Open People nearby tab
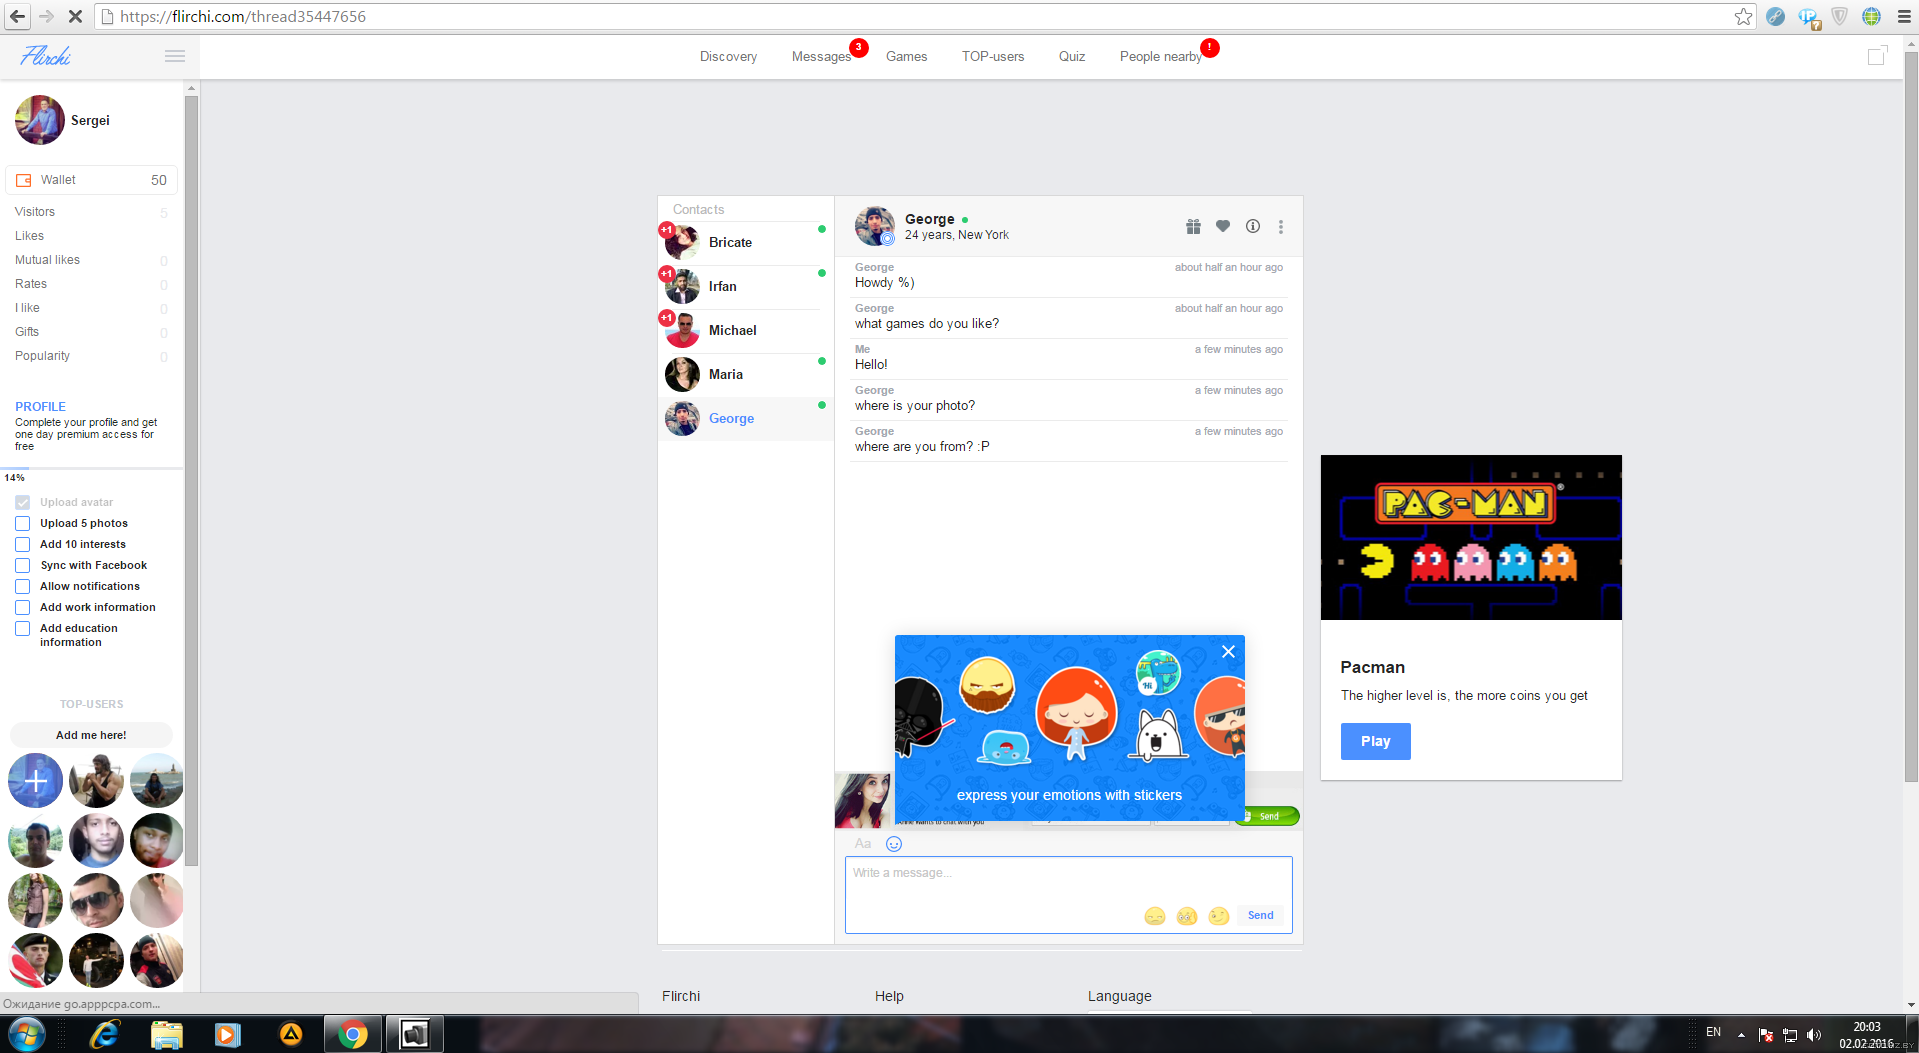 pyautogui.click(x=1160, y=57)
